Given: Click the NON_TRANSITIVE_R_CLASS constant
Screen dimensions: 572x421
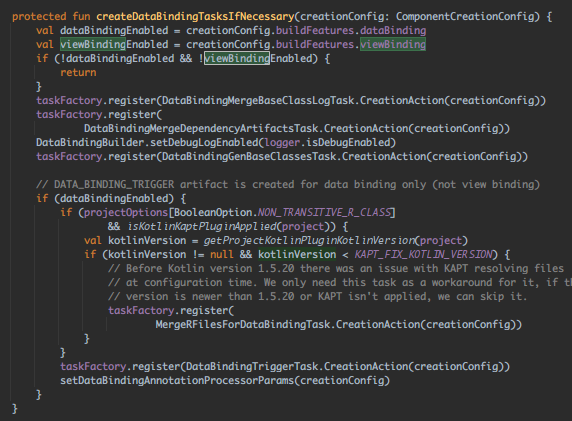Looking at the screenshot, I should tap(324, 212).
